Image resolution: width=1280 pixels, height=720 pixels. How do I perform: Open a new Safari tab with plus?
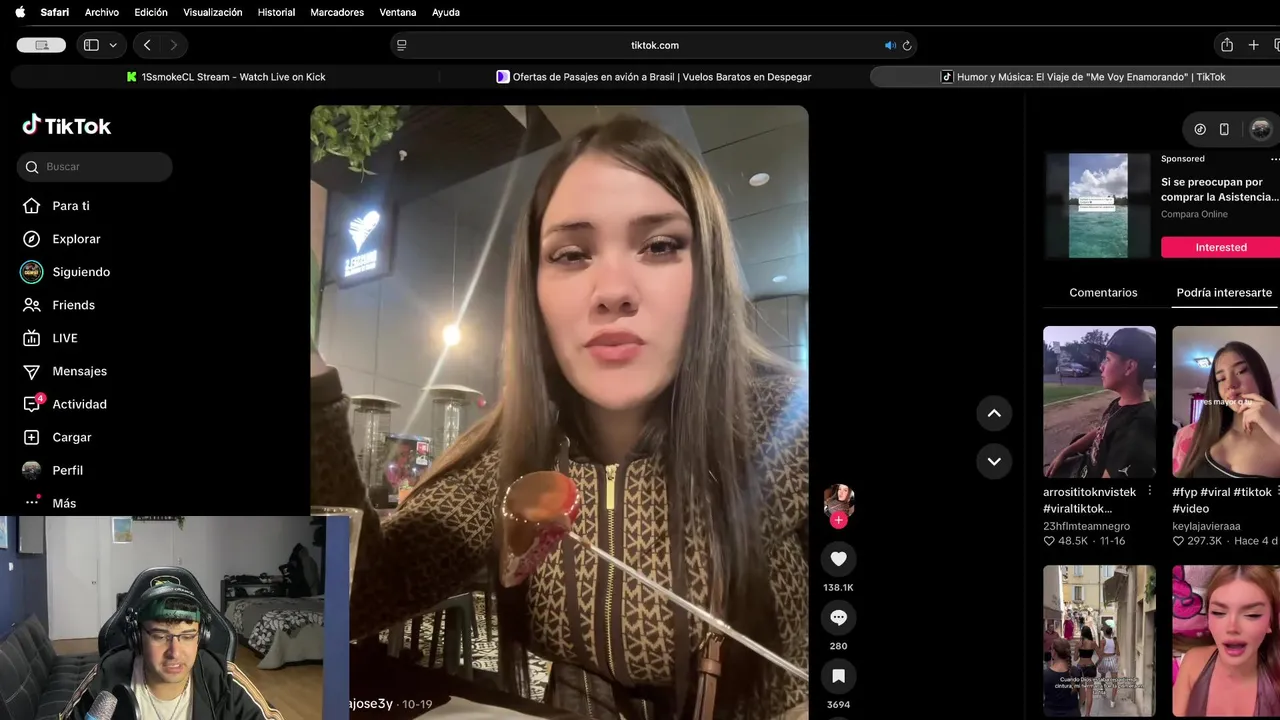point(1254,45)
